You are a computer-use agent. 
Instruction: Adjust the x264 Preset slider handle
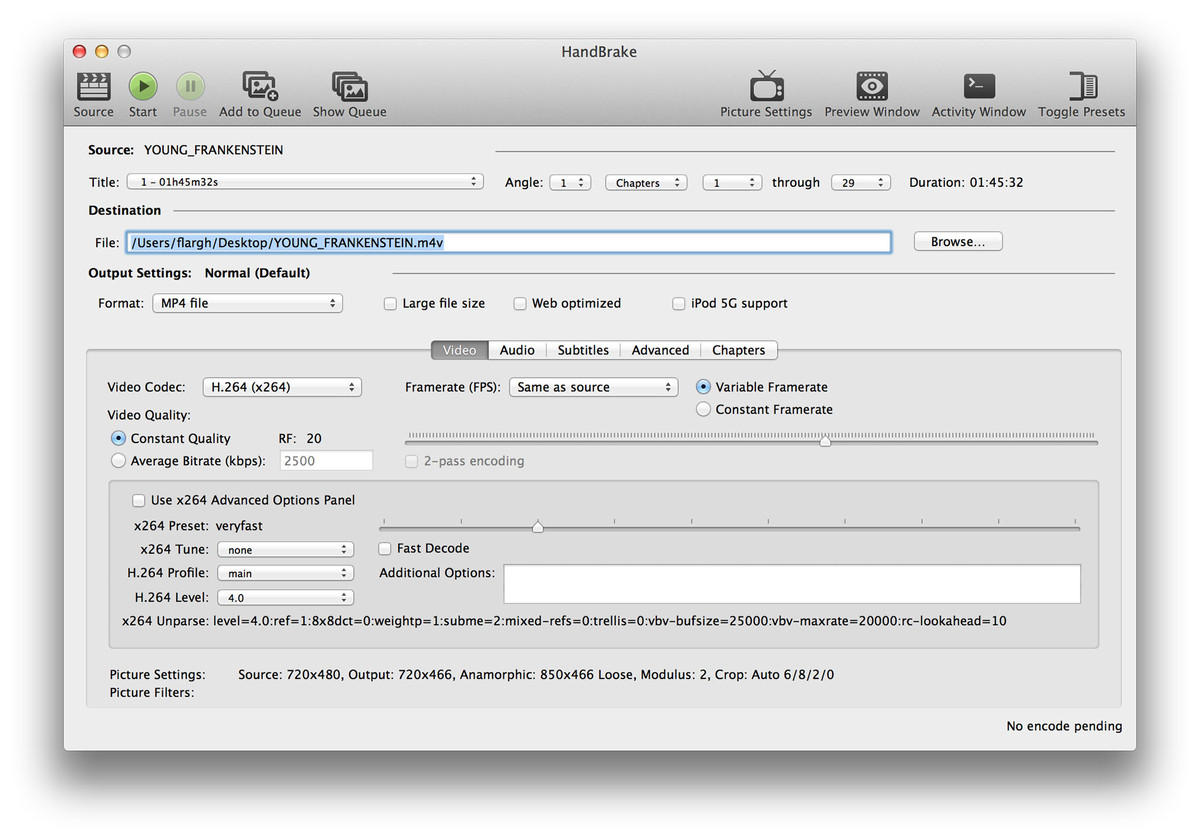point(538,527)
